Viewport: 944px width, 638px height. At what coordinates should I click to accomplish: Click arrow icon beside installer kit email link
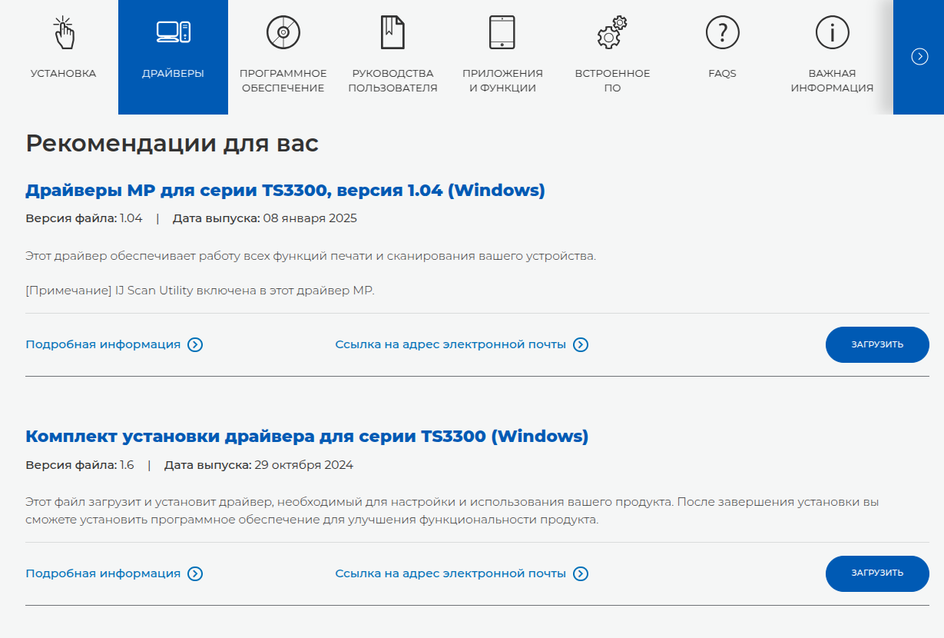[580, 574]
